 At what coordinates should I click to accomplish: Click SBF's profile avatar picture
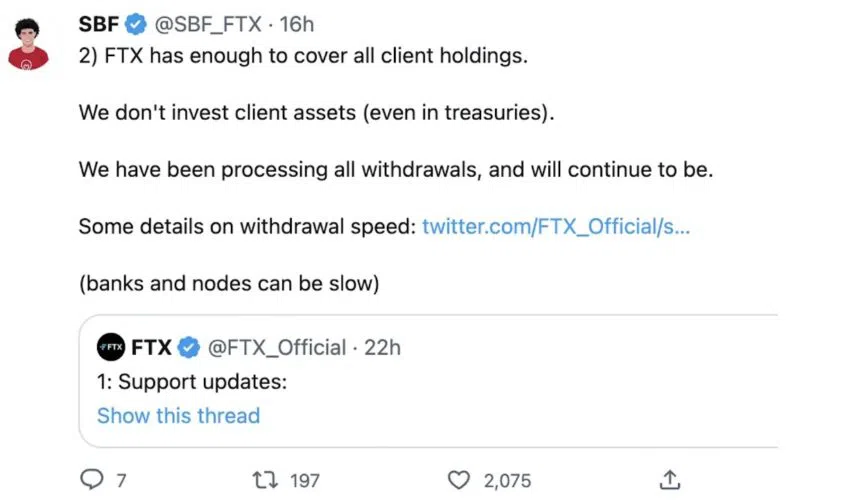click(27, 44)
